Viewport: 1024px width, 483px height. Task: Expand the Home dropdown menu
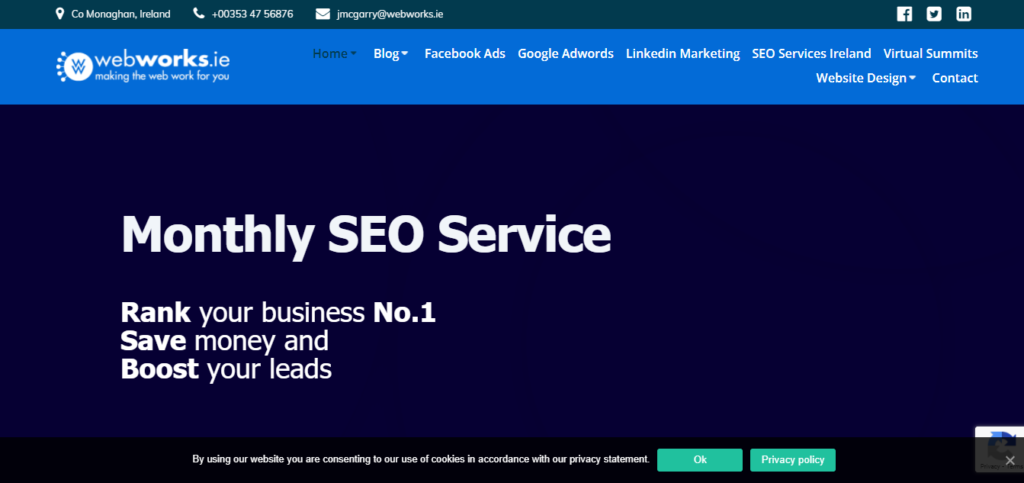[x=334, y=54]
